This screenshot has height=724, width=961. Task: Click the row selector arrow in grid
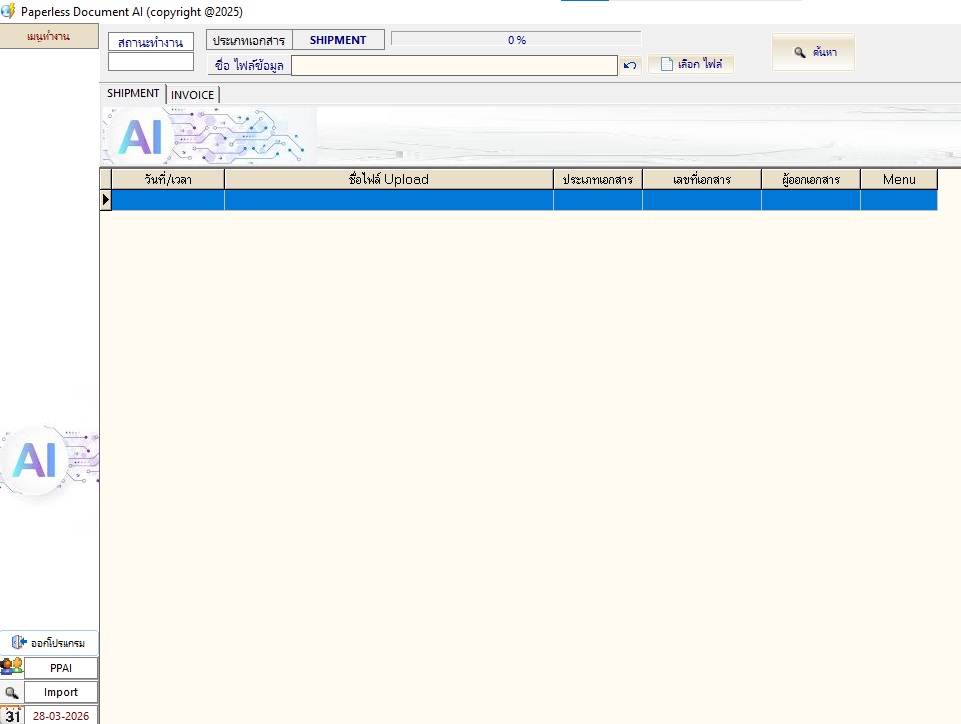point(105,200)
